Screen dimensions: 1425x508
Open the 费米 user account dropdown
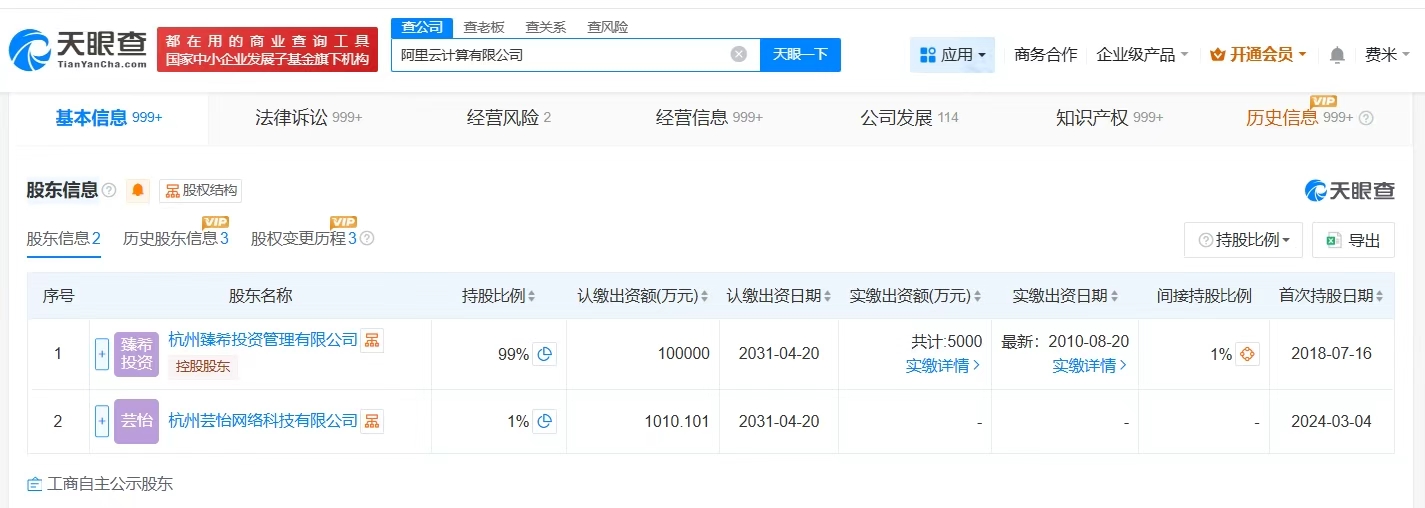click(1387, 55)
